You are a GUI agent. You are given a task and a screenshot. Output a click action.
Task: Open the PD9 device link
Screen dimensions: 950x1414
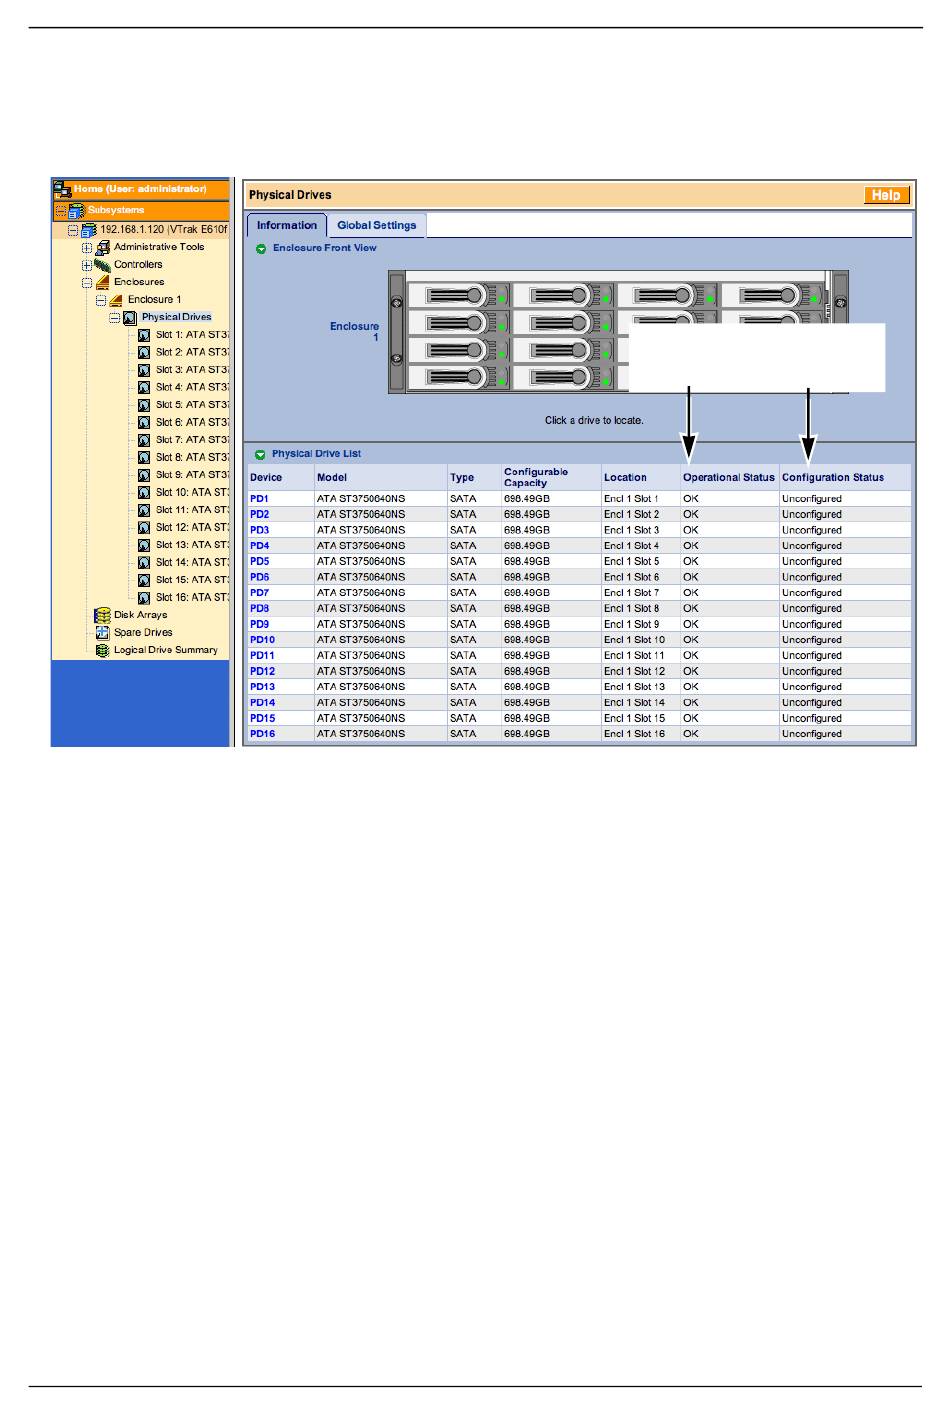(259, 625)
